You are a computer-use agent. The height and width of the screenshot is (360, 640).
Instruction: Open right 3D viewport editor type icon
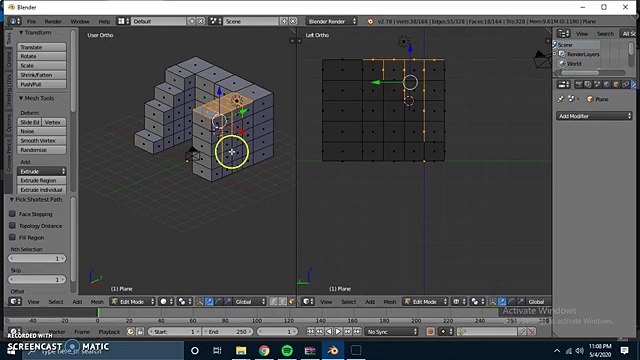tap(308, 302)
